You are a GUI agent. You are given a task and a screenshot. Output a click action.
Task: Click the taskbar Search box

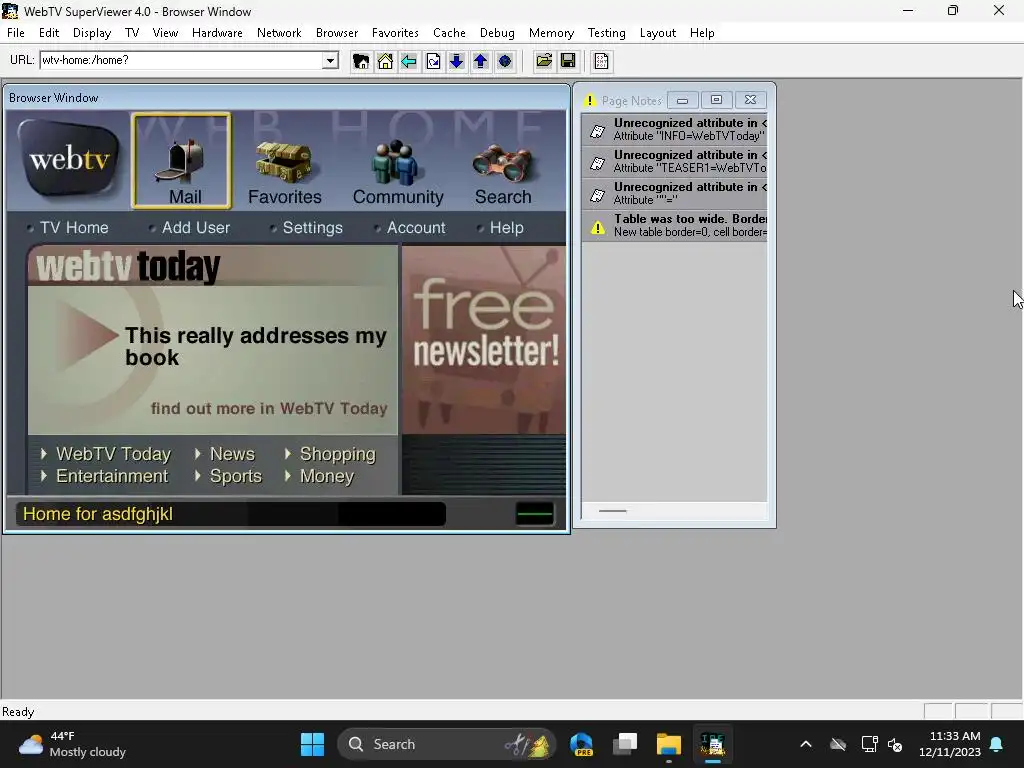(446, 744)
